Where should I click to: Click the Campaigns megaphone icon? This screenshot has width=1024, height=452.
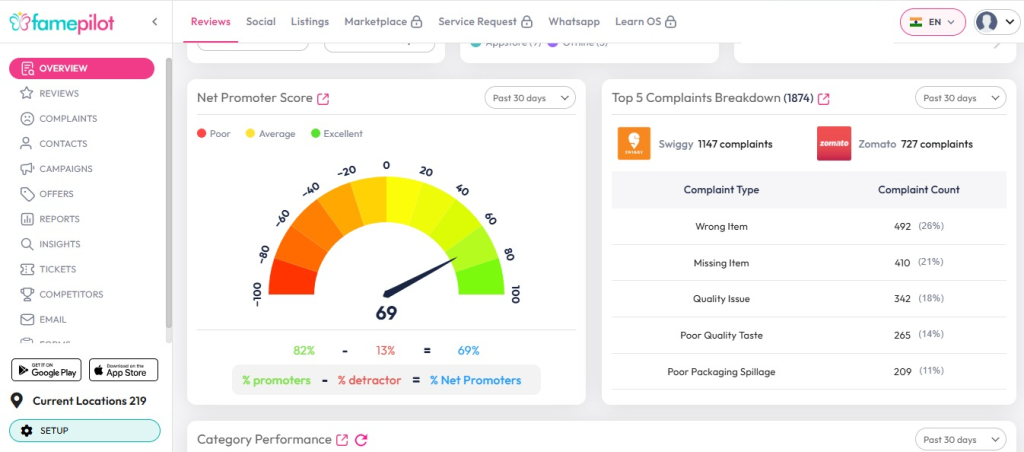pos(27,169)
